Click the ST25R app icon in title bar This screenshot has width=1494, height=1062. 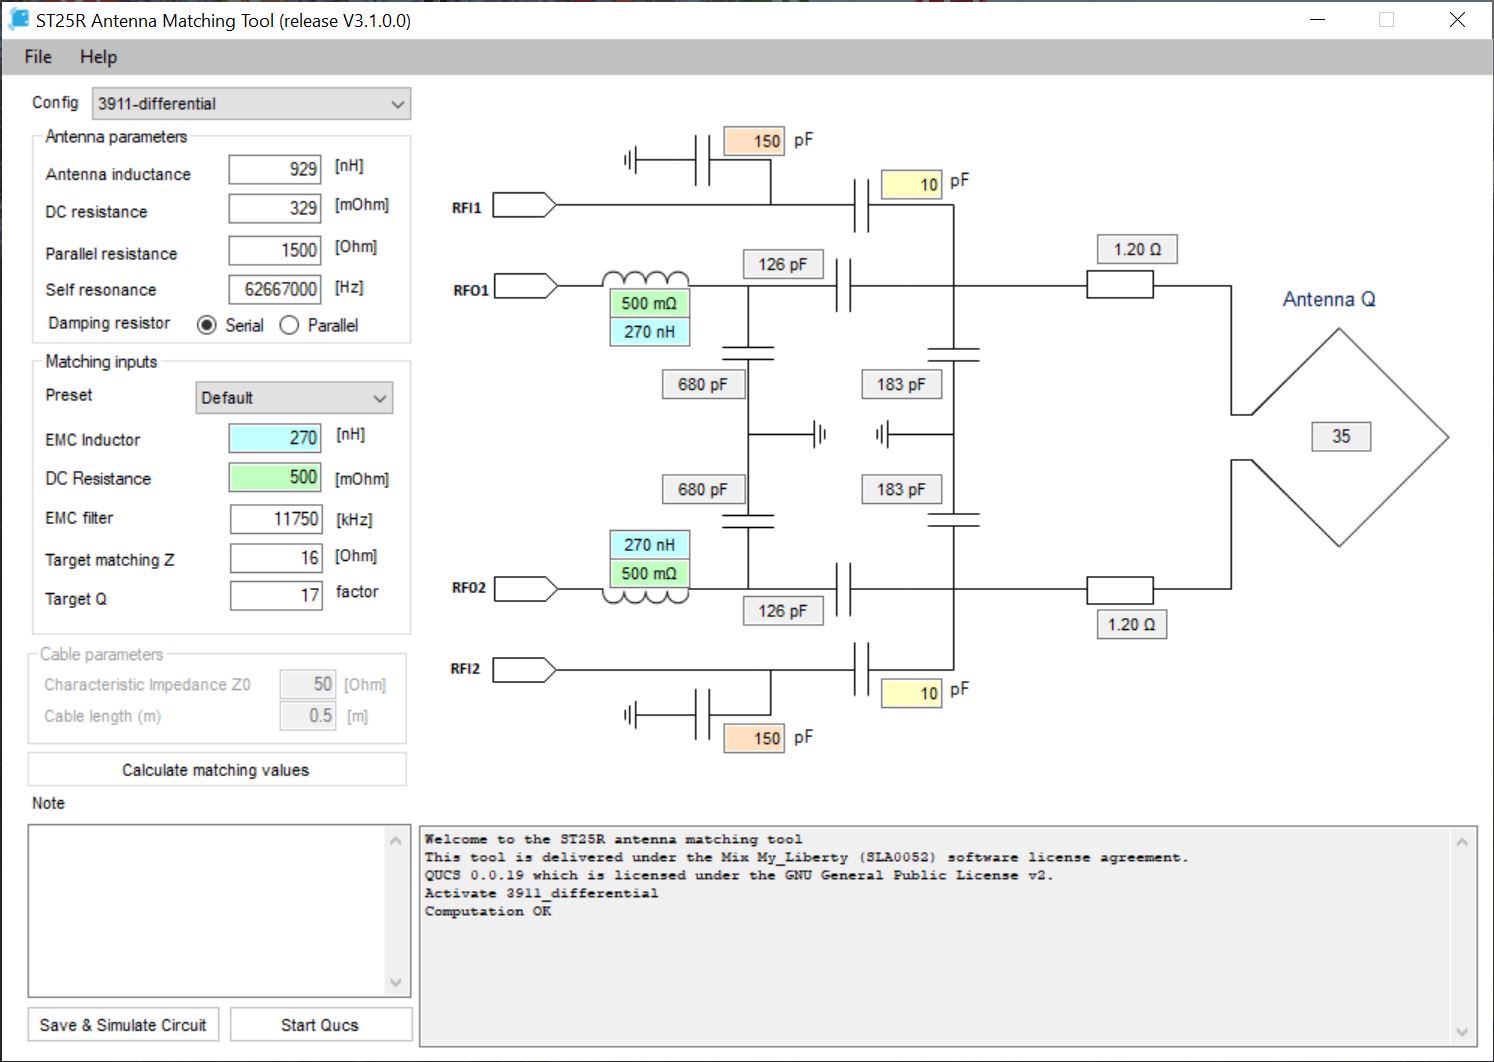click(18, 19)
